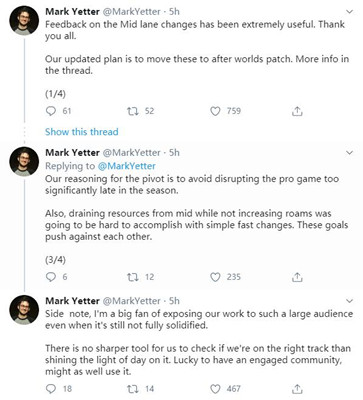The image size is (363, 400).
Task: Reply to the Mid lane changes tweet
Action: pyautogui.click(x=51, y=111)
